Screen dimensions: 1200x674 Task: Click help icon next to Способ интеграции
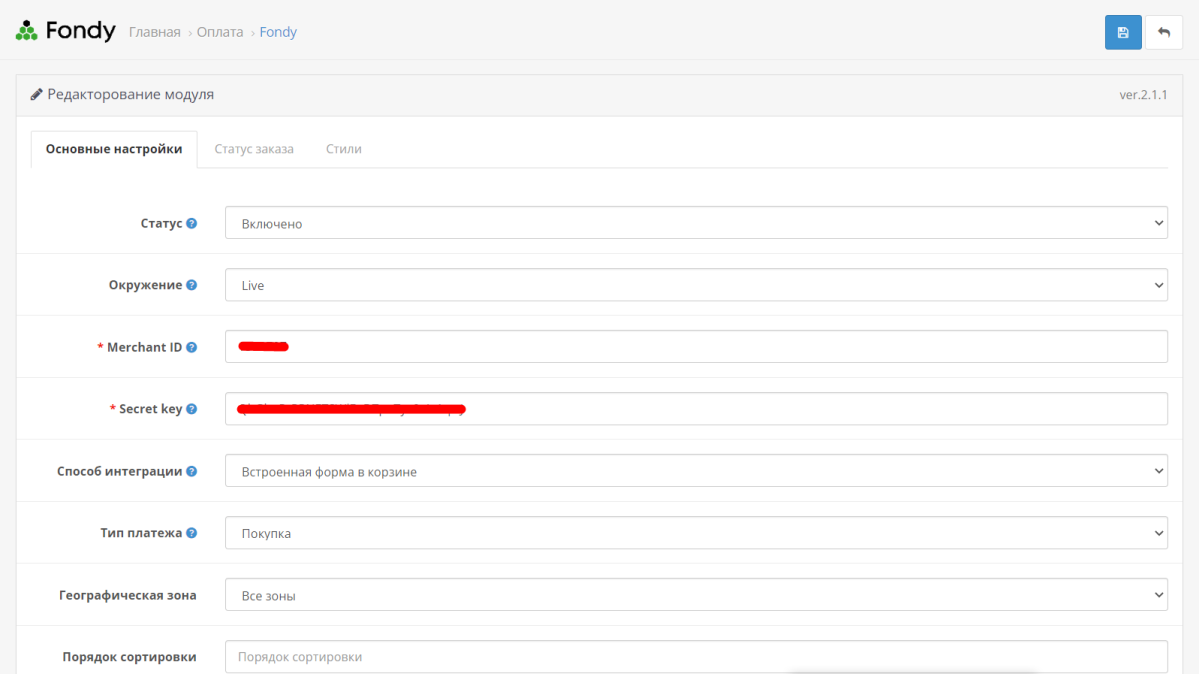(192, 471)
